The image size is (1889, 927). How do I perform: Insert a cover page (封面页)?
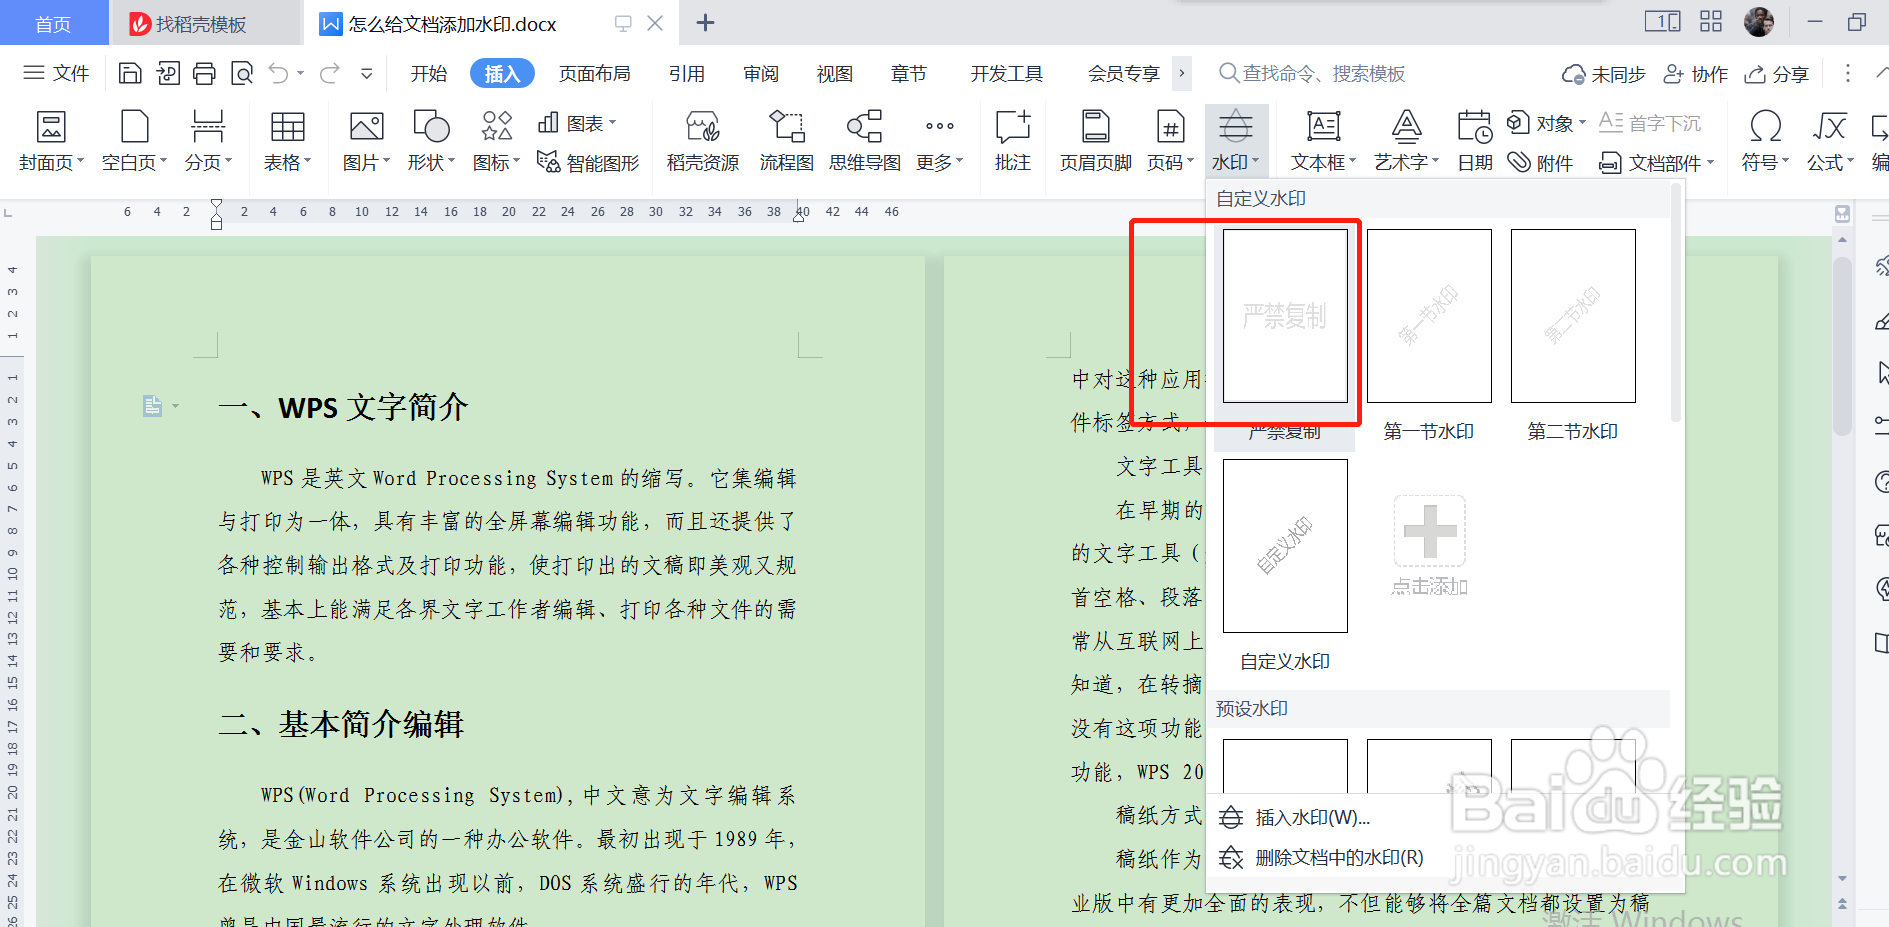[x=51, y=141]
